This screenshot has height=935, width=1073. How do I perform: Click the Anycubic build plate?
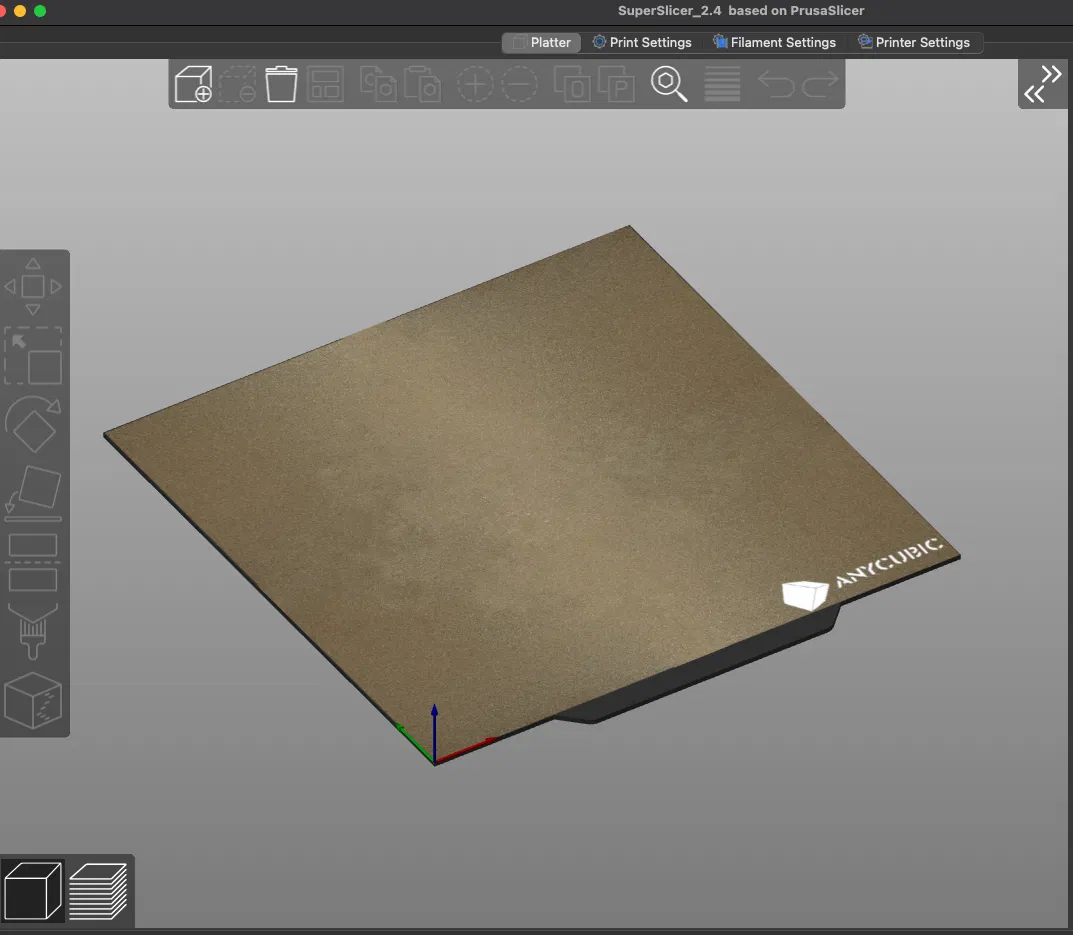(x=532, y=495)
